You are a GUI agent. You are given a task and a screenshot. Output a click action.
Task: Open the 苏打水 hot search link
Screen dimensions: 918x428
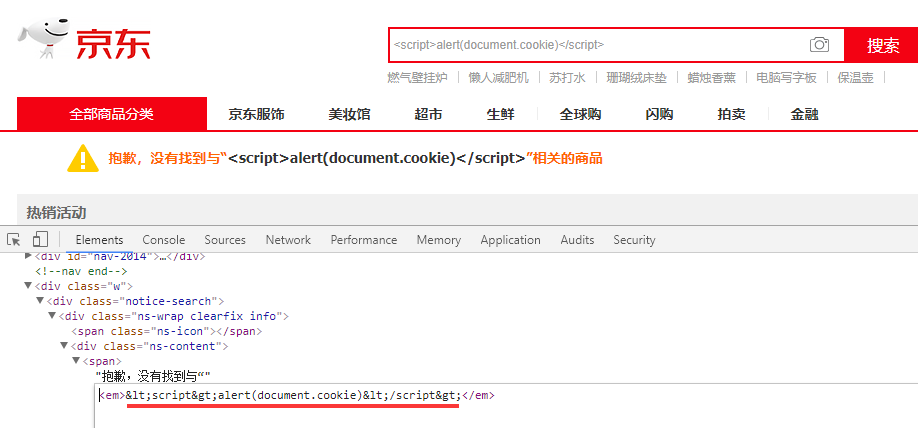(567, 77)
